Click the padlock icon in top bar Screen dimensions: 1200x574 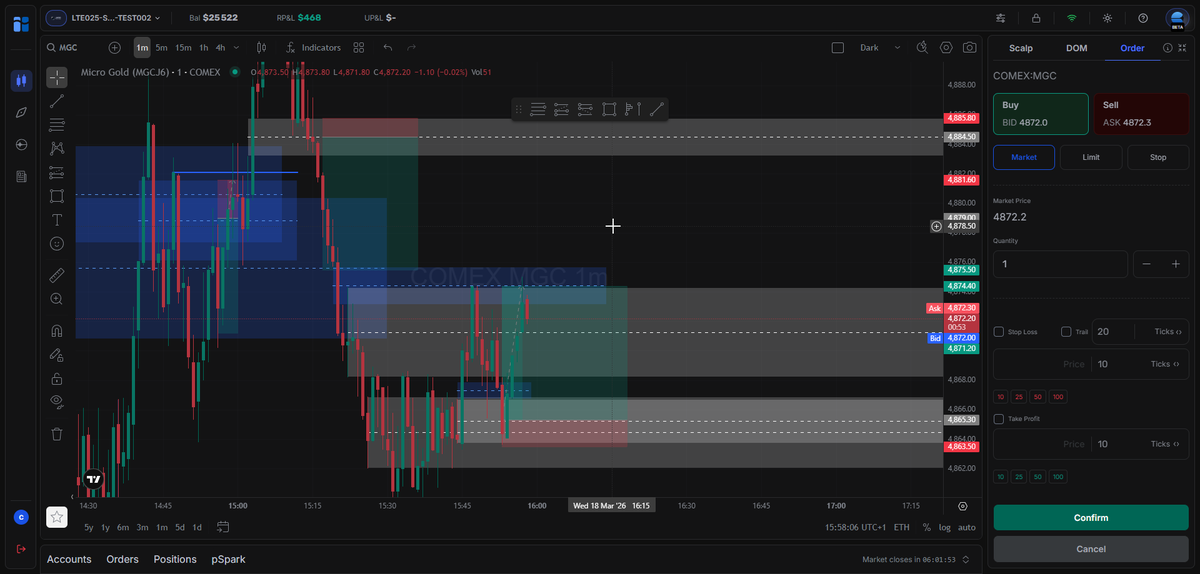pos(1036,18)
